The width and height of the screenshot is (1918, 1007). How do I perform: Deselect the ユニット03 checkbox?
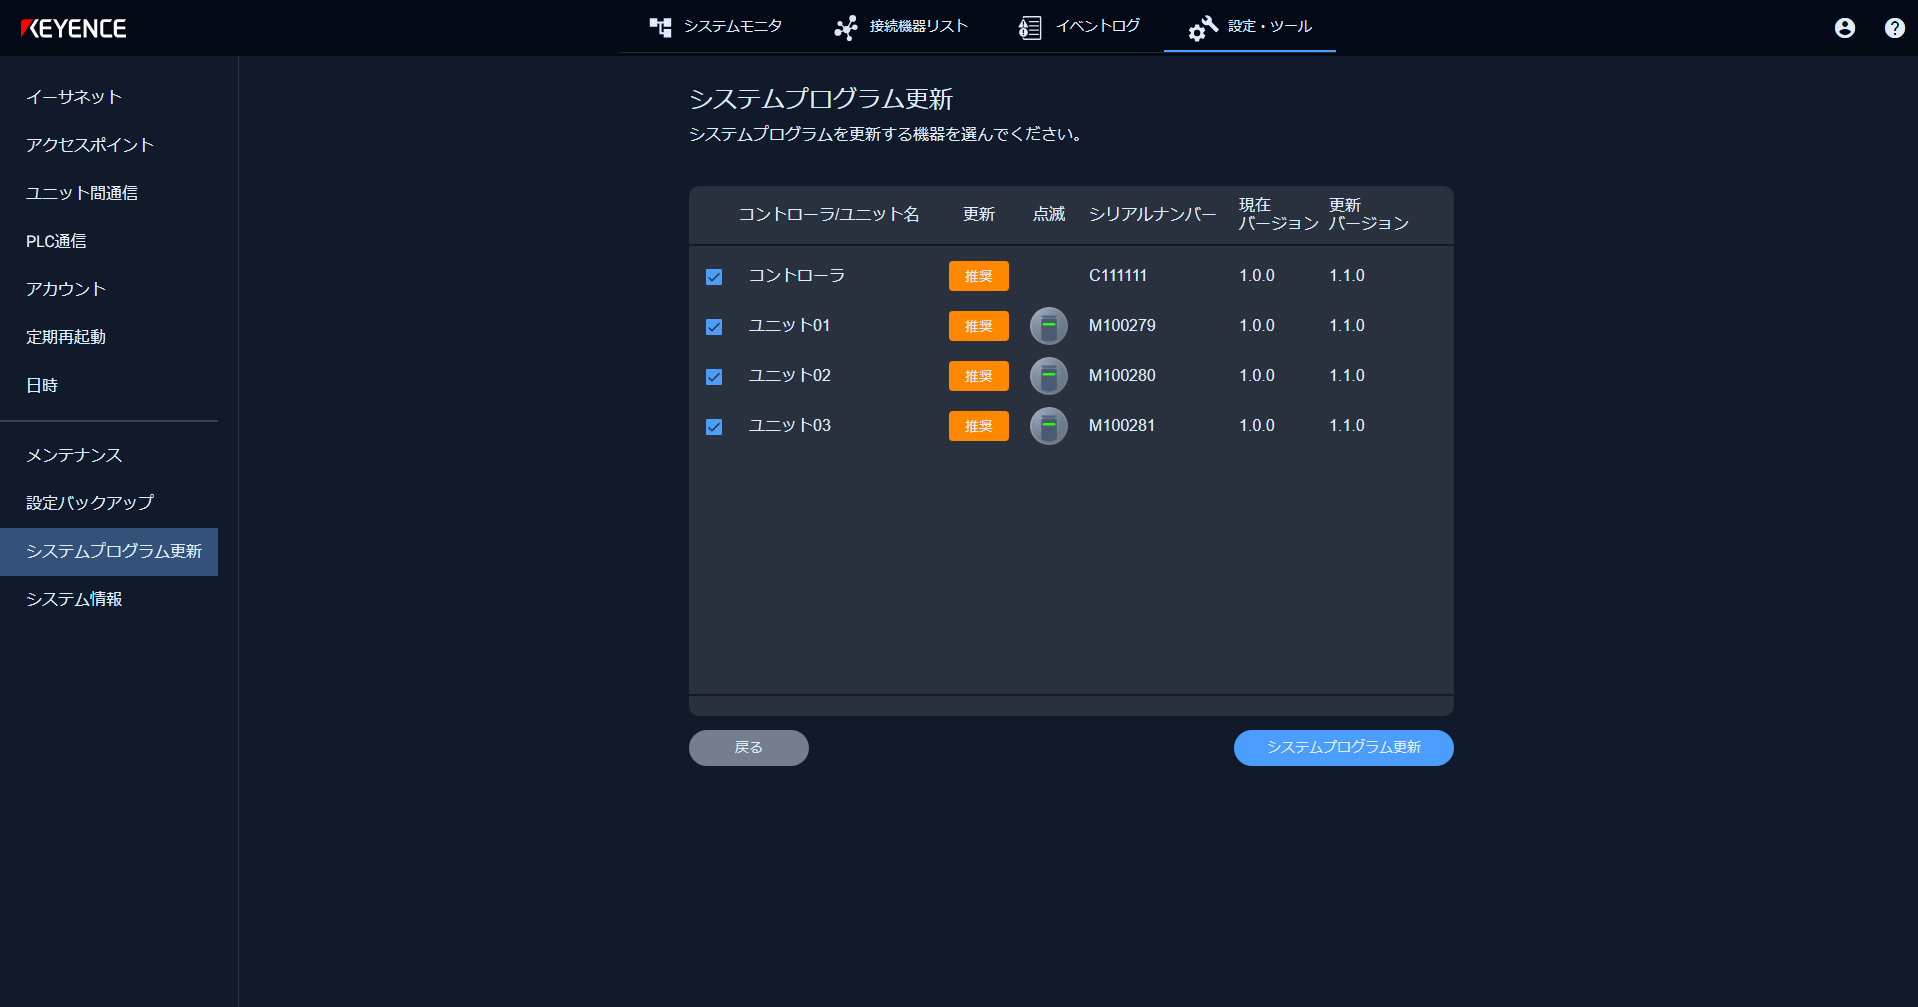[x=713, y=426]
